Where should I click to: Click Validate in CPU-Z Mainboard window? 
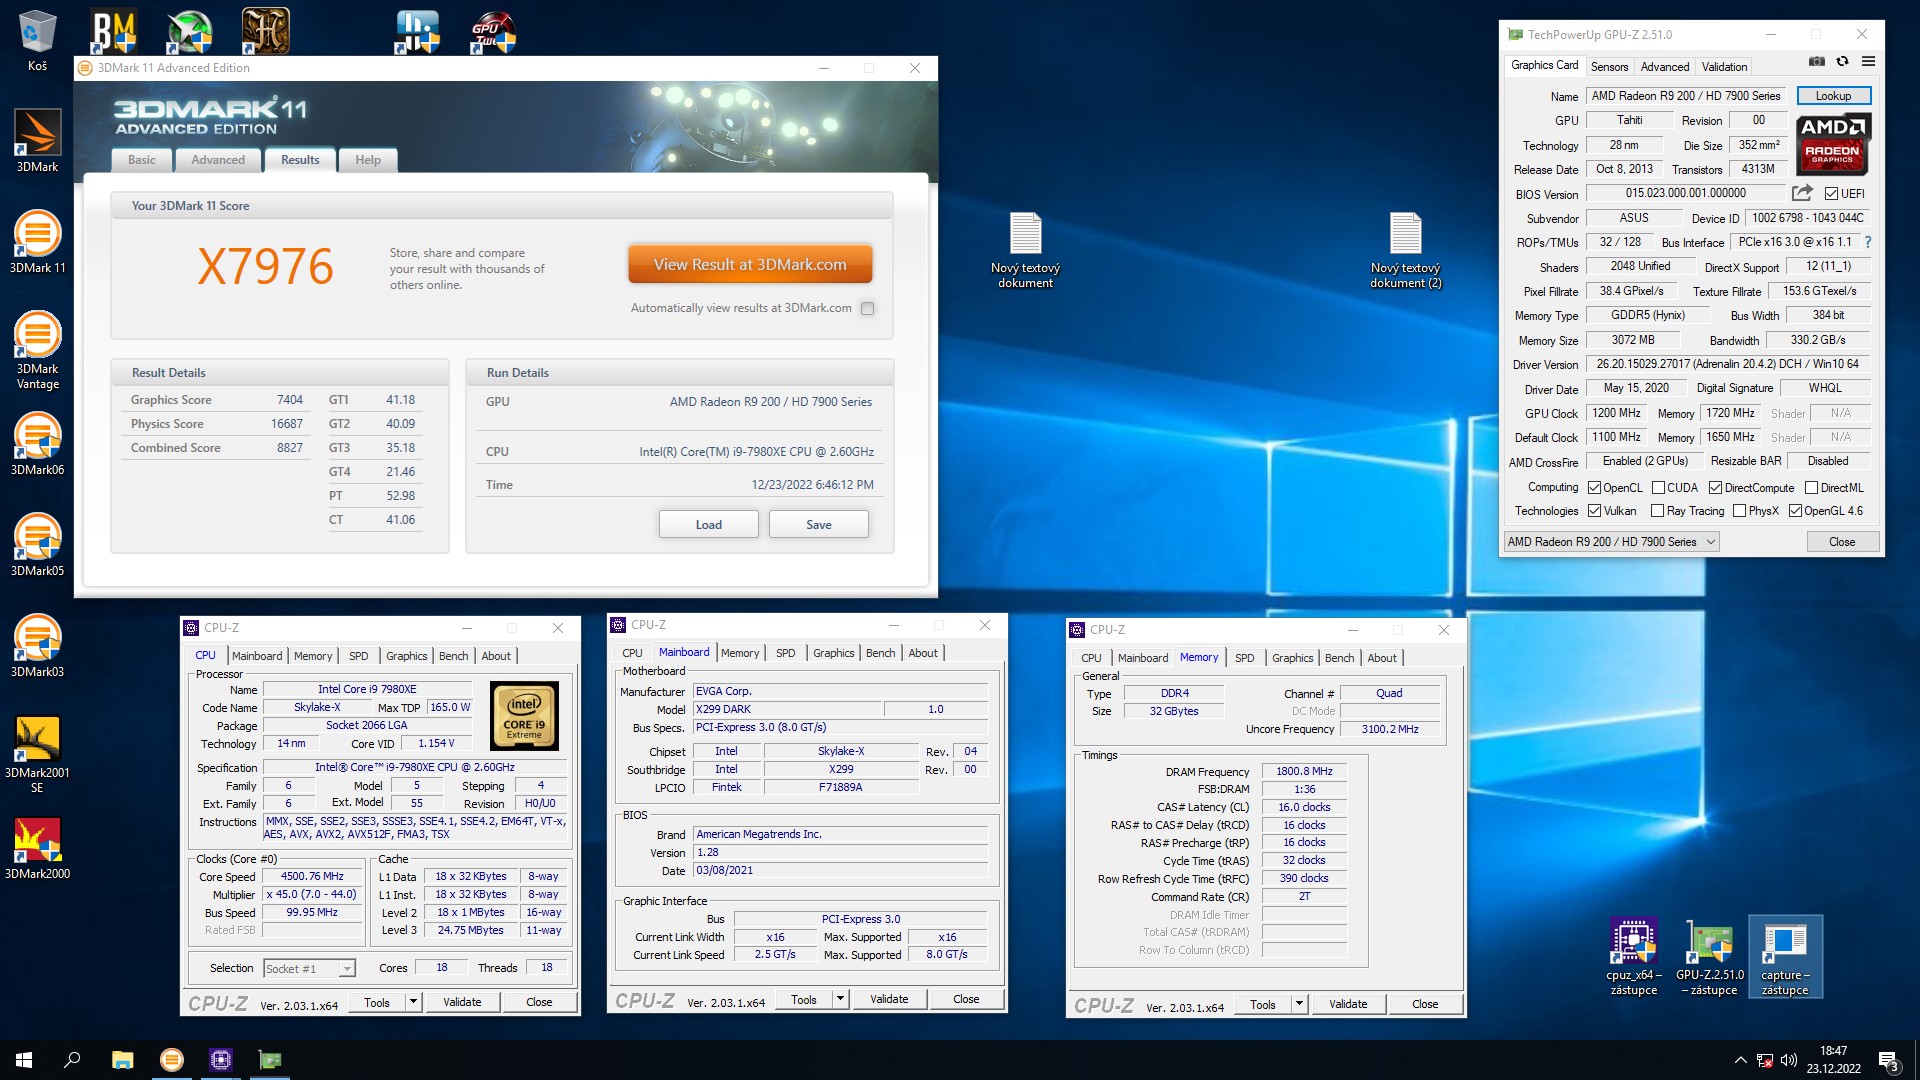(889, 999)
